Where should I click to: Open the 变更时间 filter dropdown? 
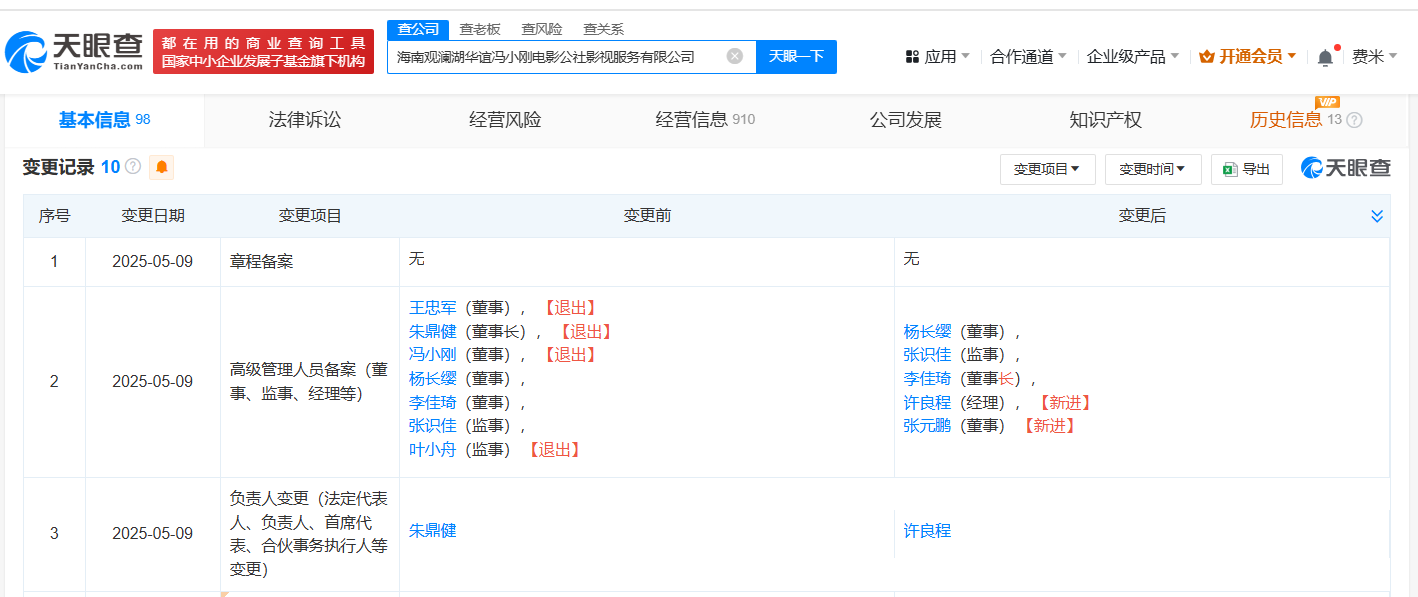tap(1152, 170)
